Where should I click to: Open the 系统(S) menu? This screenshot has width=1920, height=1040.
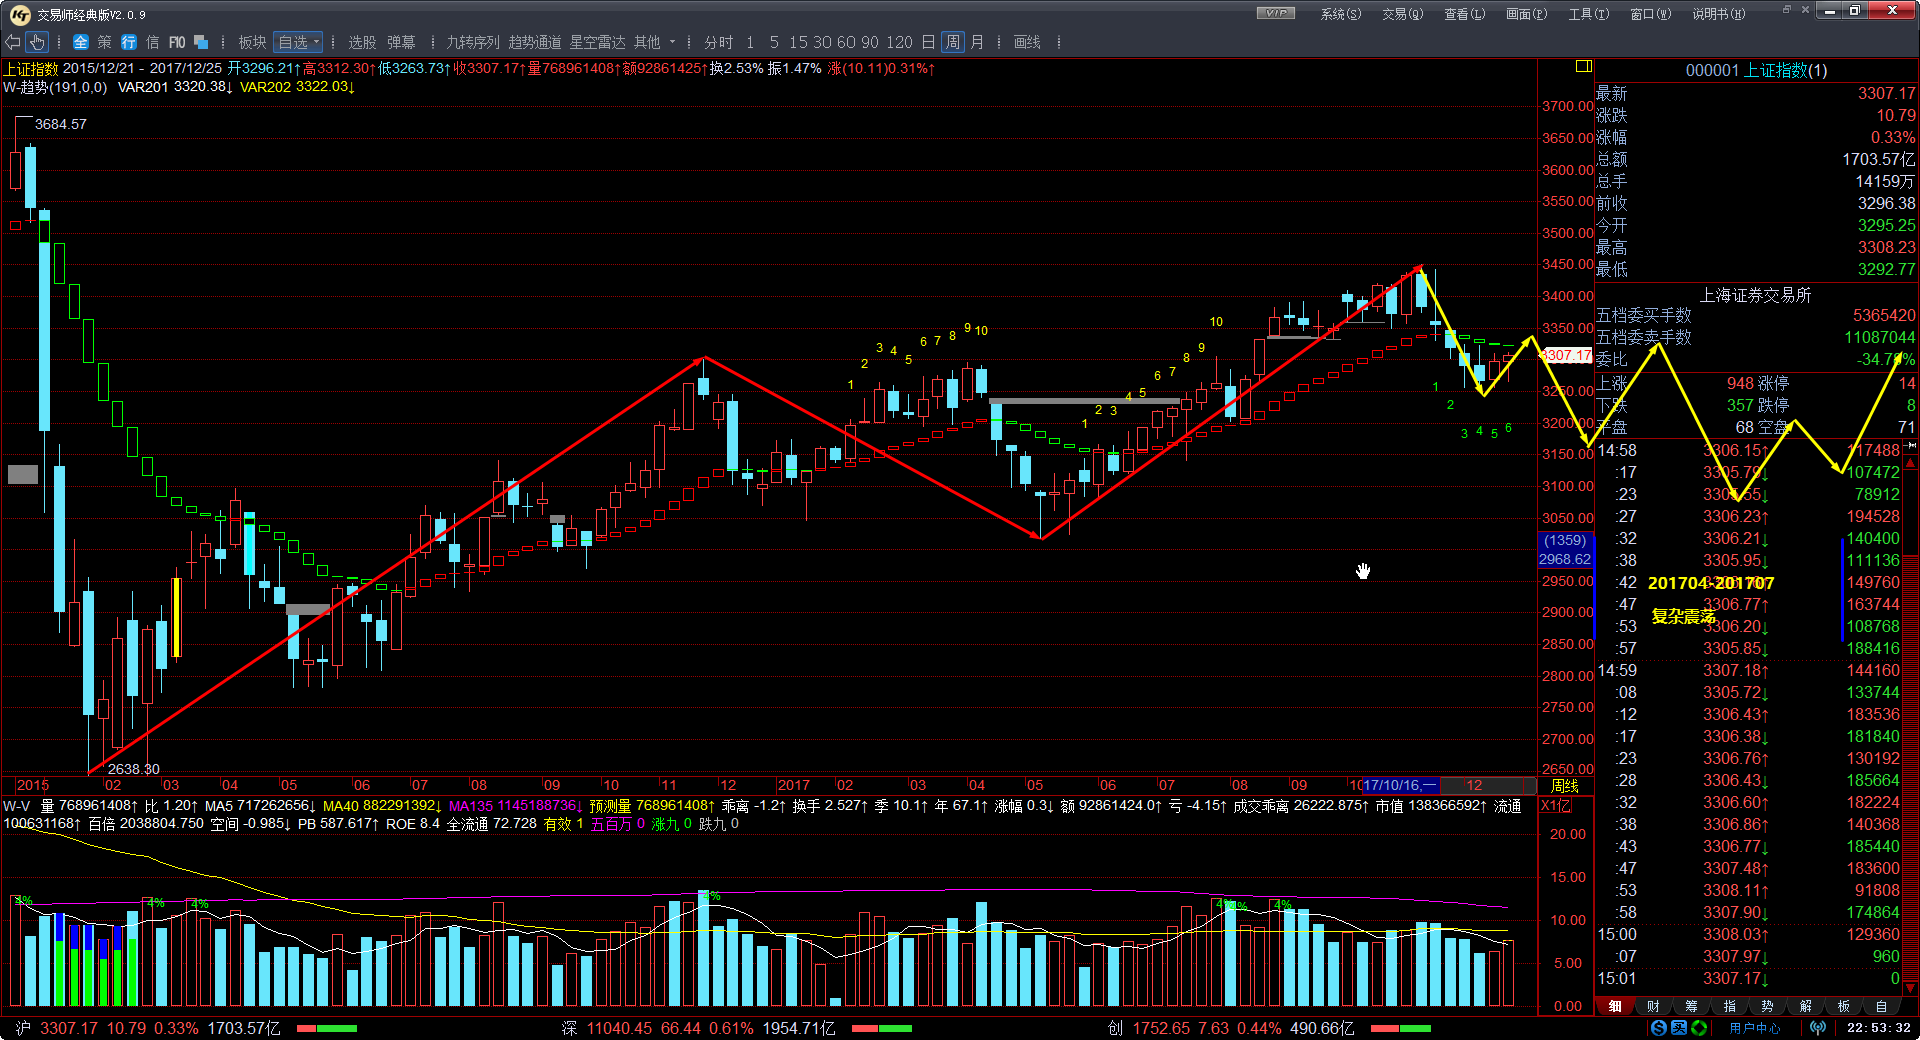(1340, 14)
